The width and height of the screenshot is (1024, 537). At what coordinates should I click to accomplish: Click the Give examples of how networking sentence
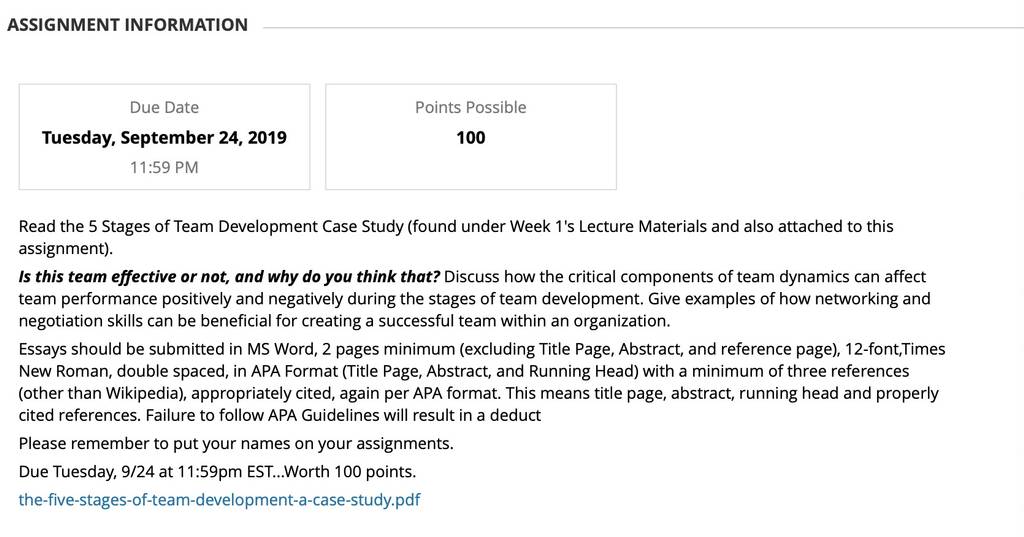[x=789, y=299]
